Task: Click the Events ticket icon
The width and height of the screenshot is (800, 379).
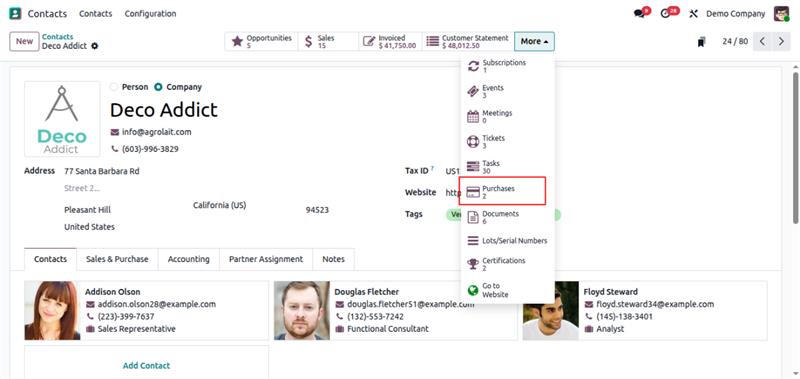Action: pyautogui.click(x=473, y=91)
